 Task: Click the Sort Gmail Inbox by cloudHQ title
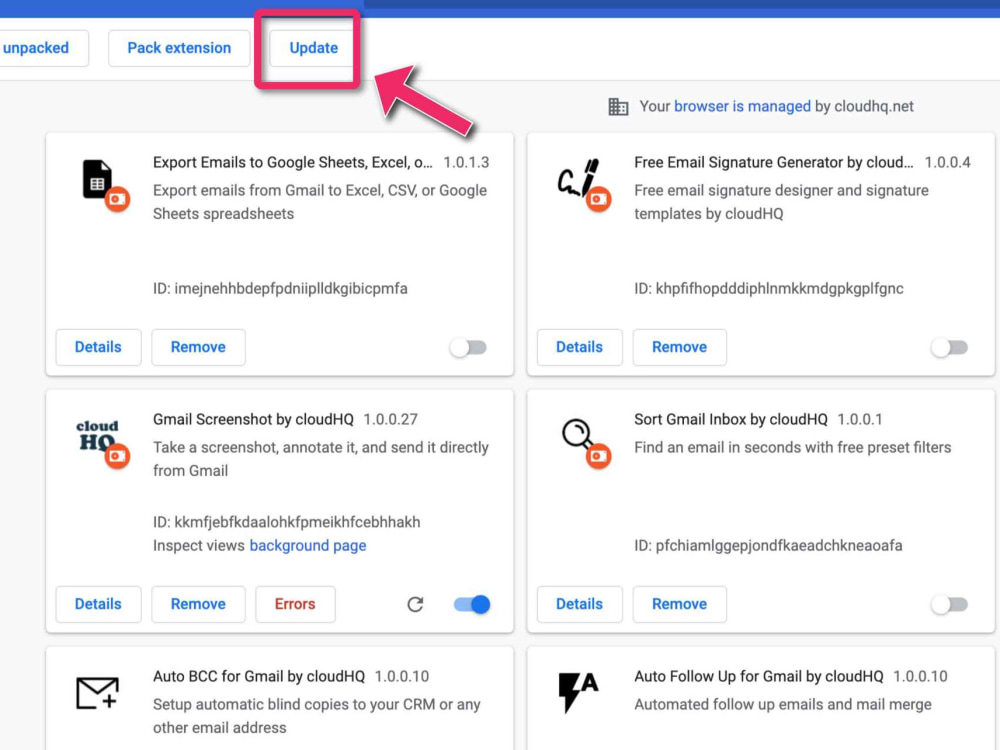pyautogui.click(x=731, y=419)
